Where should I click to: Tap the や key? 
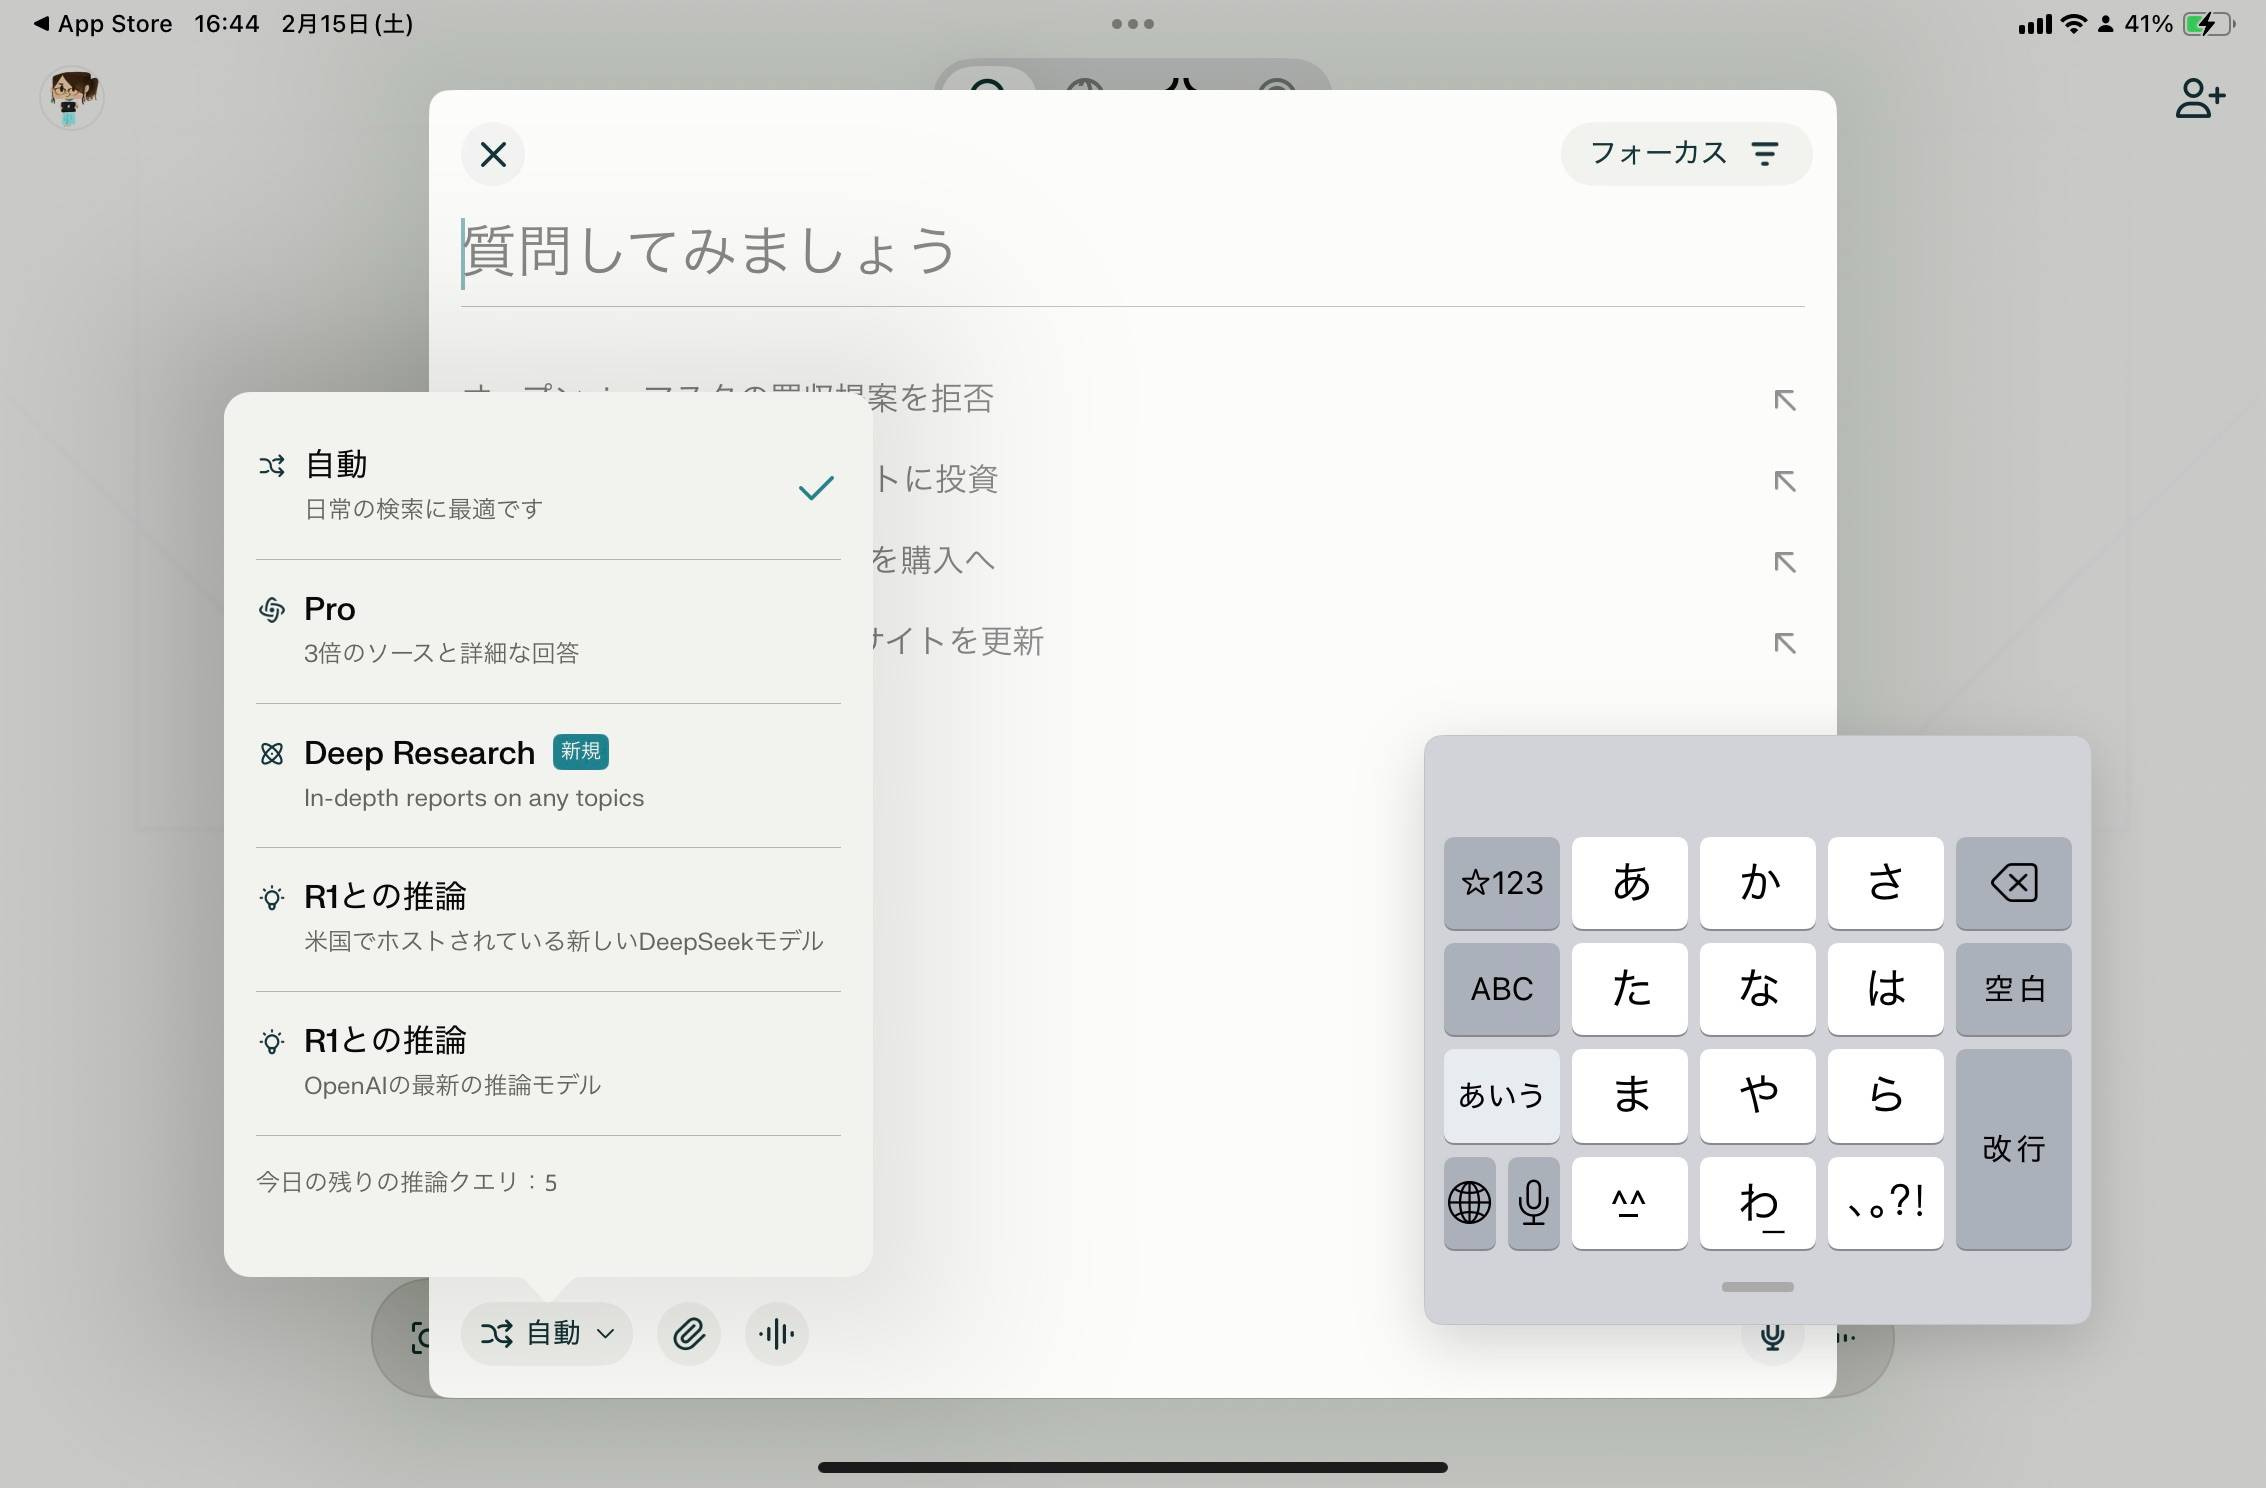click(x=1758, y=1095)
